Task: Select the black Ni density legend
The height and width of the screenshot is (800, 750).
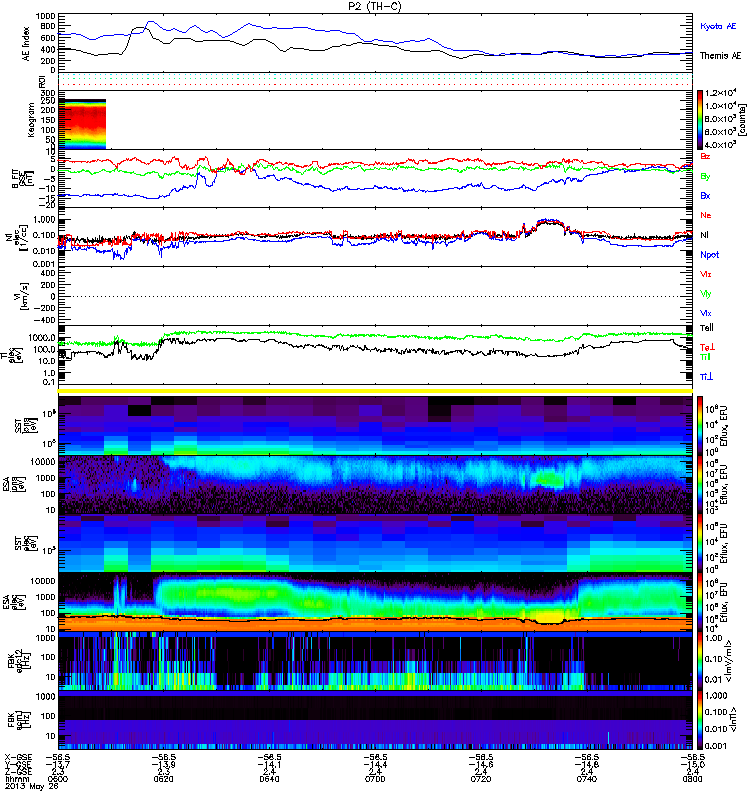Action: (x=704, y=235)
